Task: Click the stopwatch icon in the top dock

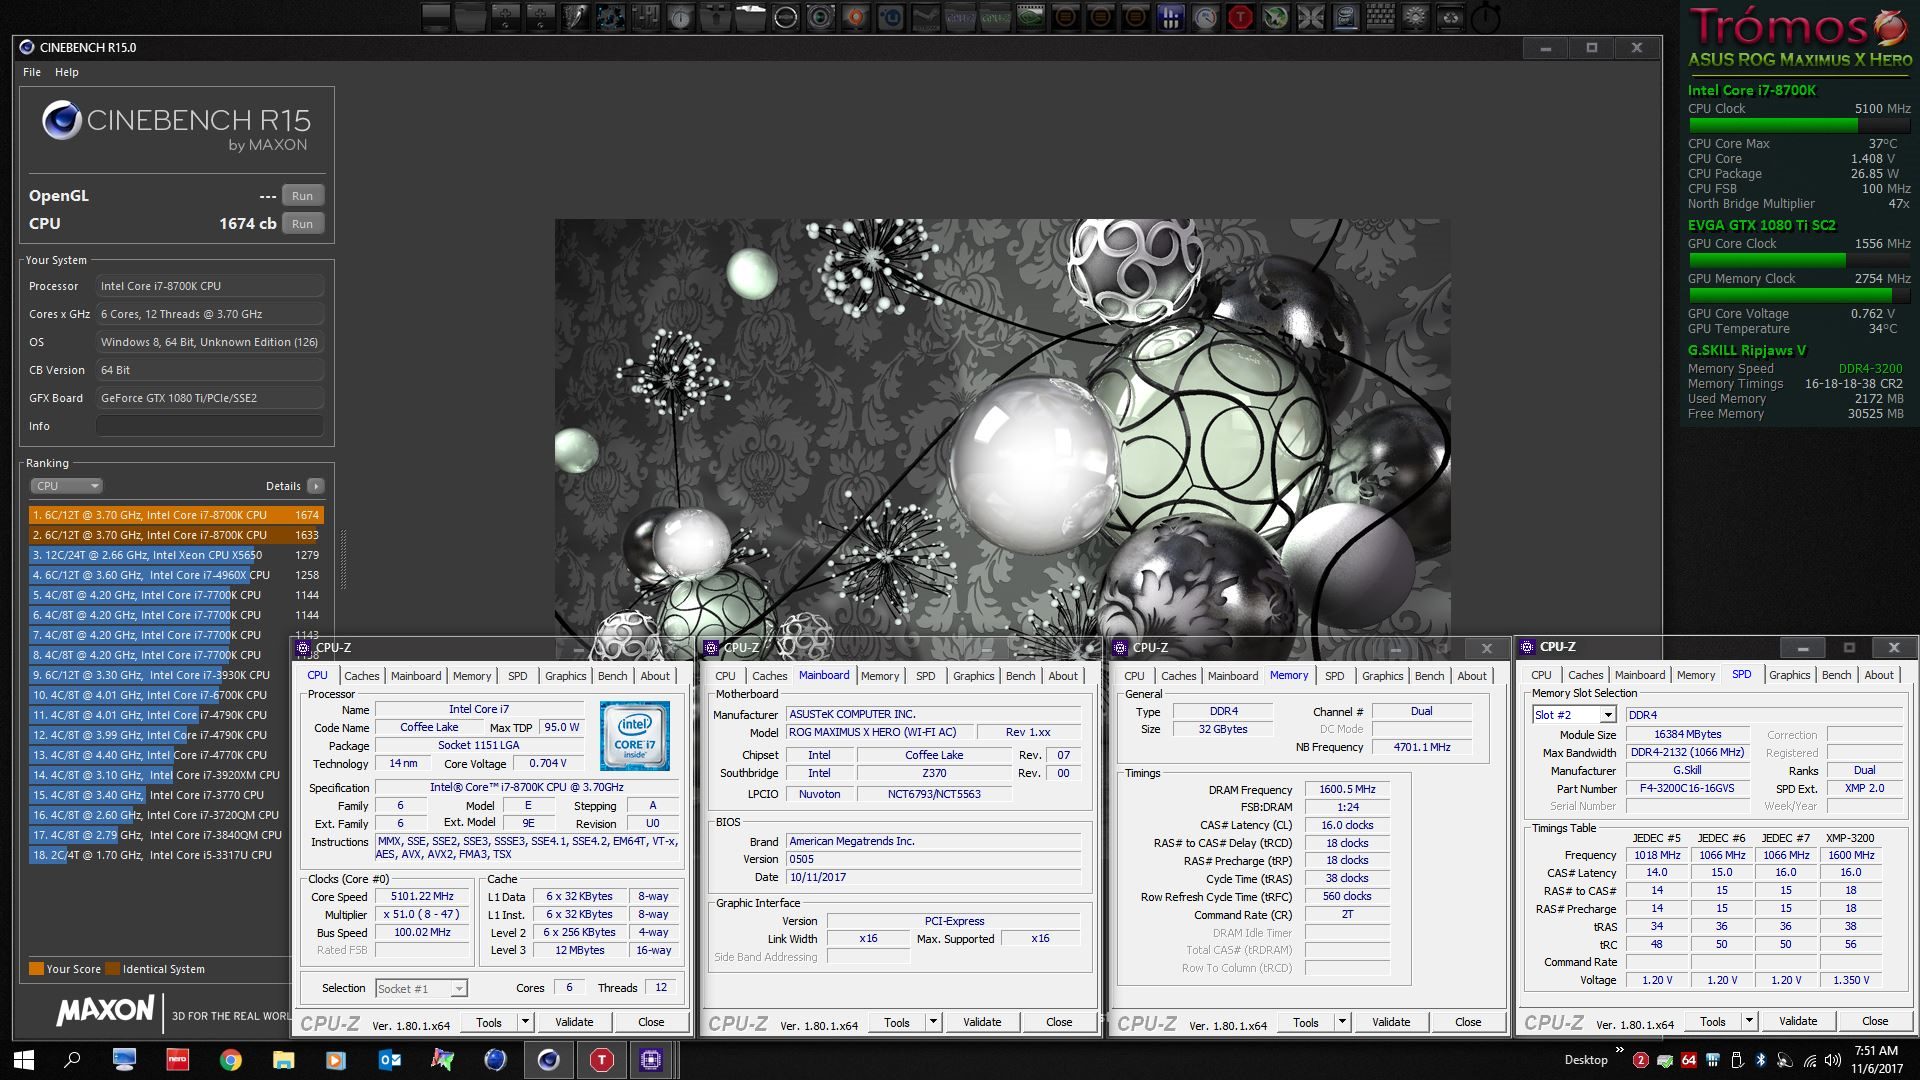Action: tap(1487, 17)
